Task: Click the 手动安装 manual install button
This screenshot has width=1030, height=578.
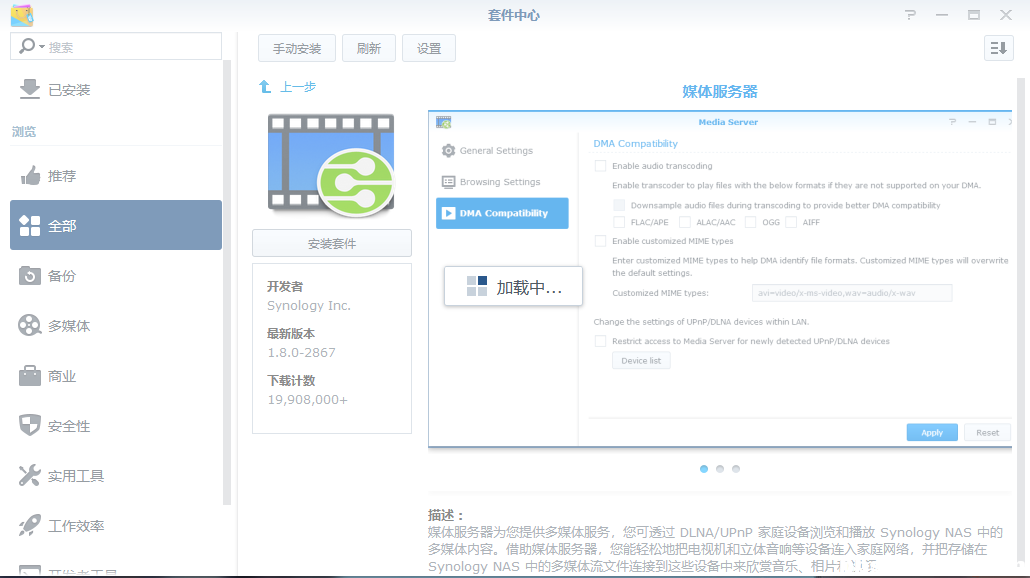Action: pyautogui.click(x=297, y=49)
